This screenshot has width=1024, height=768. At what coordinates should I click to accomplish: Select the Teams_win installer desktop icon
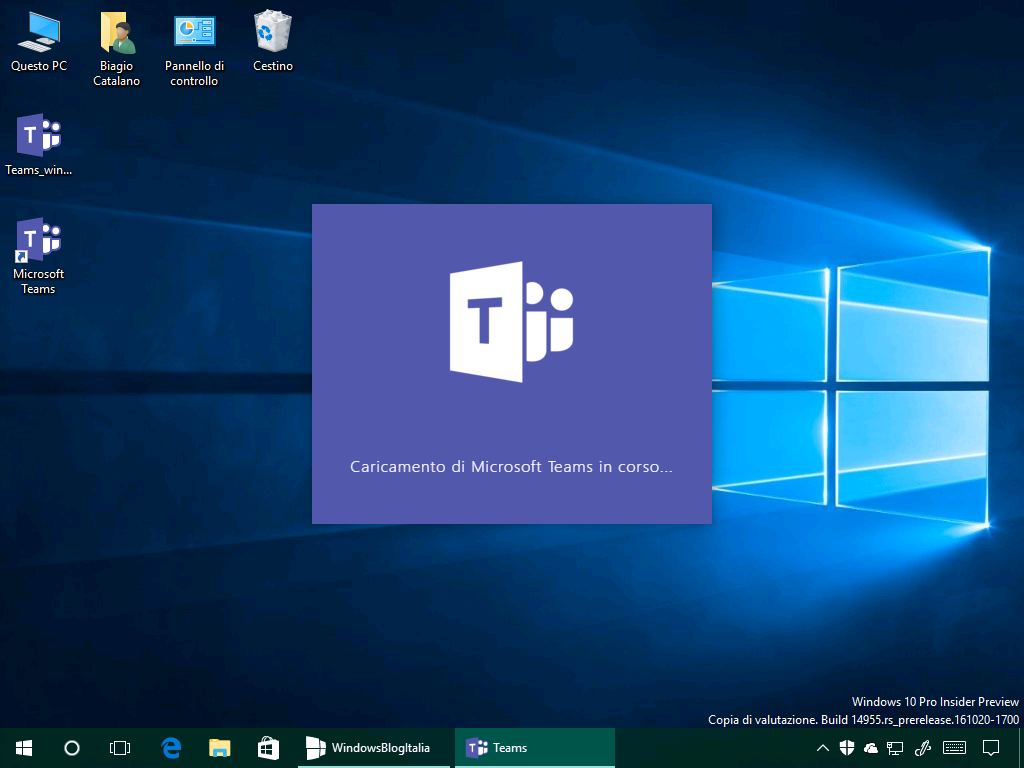[39, 144]
